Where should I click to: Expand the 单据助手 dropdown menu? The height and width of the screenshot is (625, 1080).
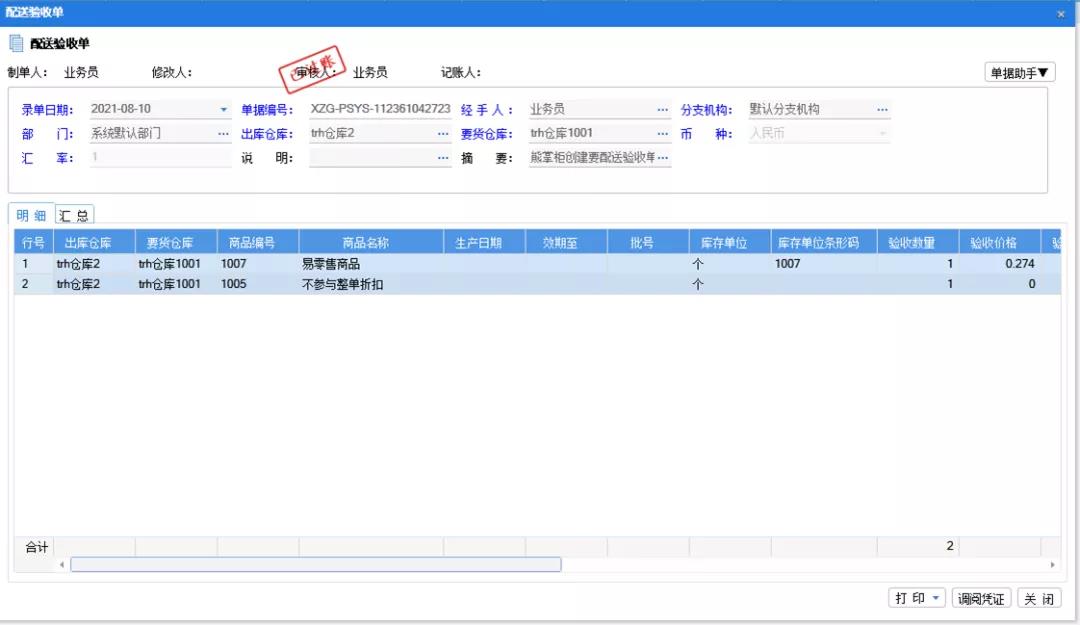1019,72
